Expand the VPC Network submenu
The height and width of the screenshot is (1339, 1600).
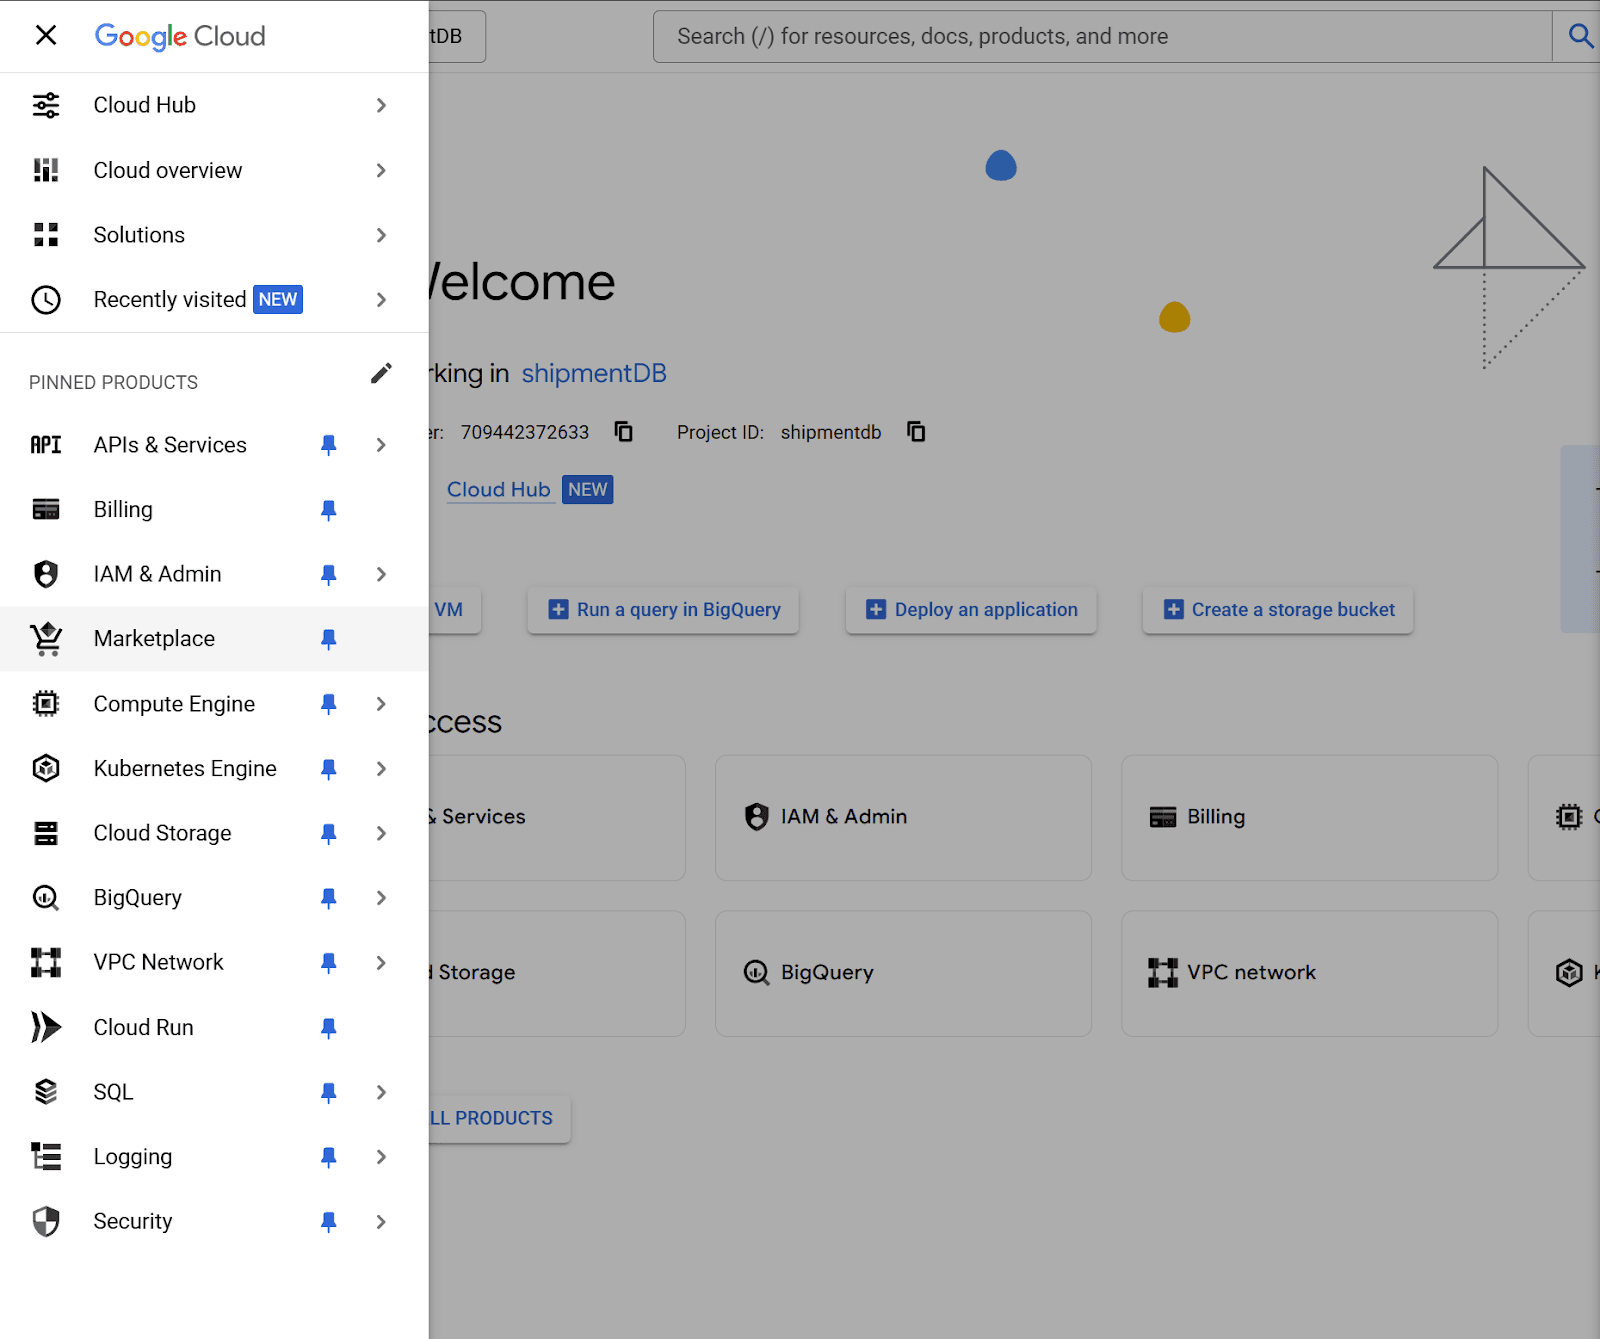click(x=381, y=961)
